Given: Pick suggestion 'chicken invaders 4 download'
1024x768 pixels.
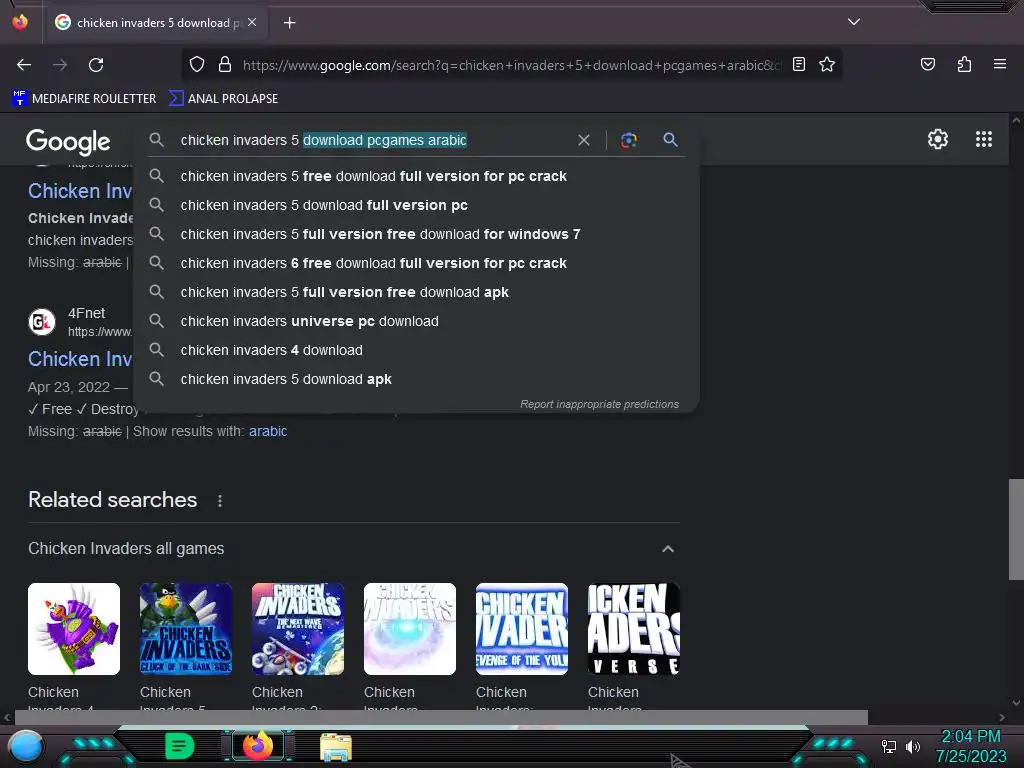Looking at the screenshot, I should point(416,350).
